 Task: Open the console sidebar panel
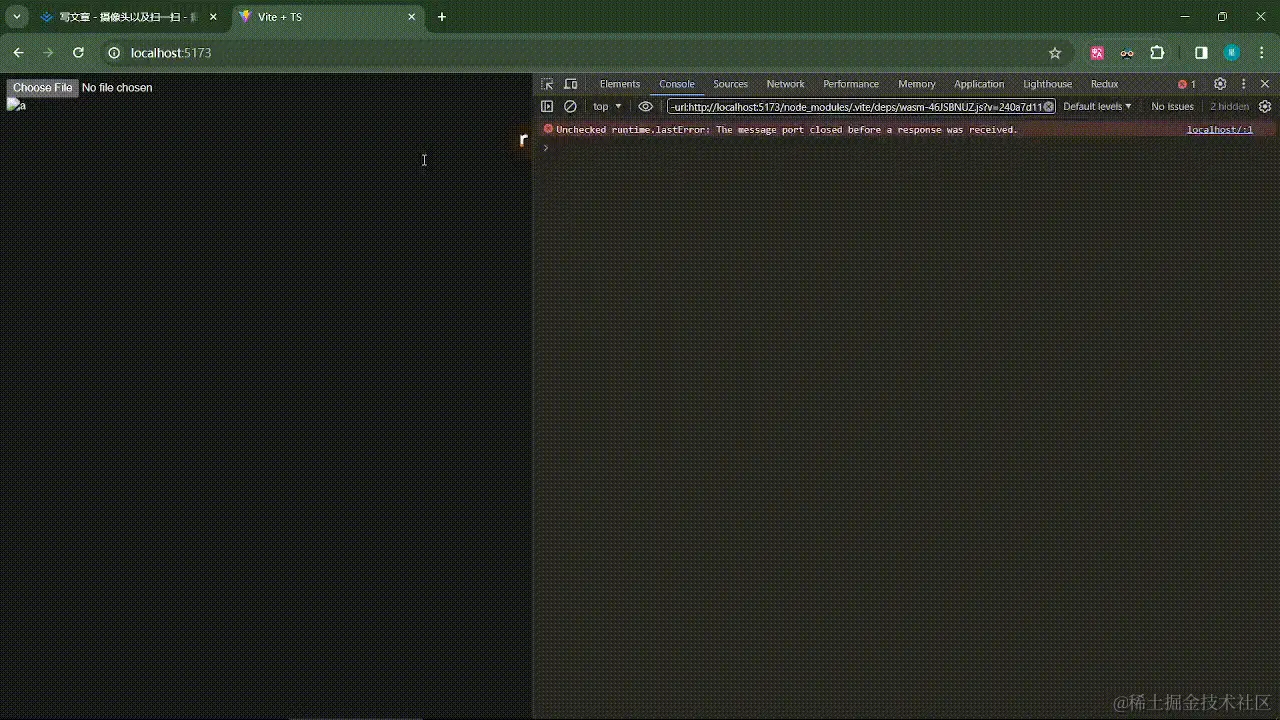click(x=547, y=106)
